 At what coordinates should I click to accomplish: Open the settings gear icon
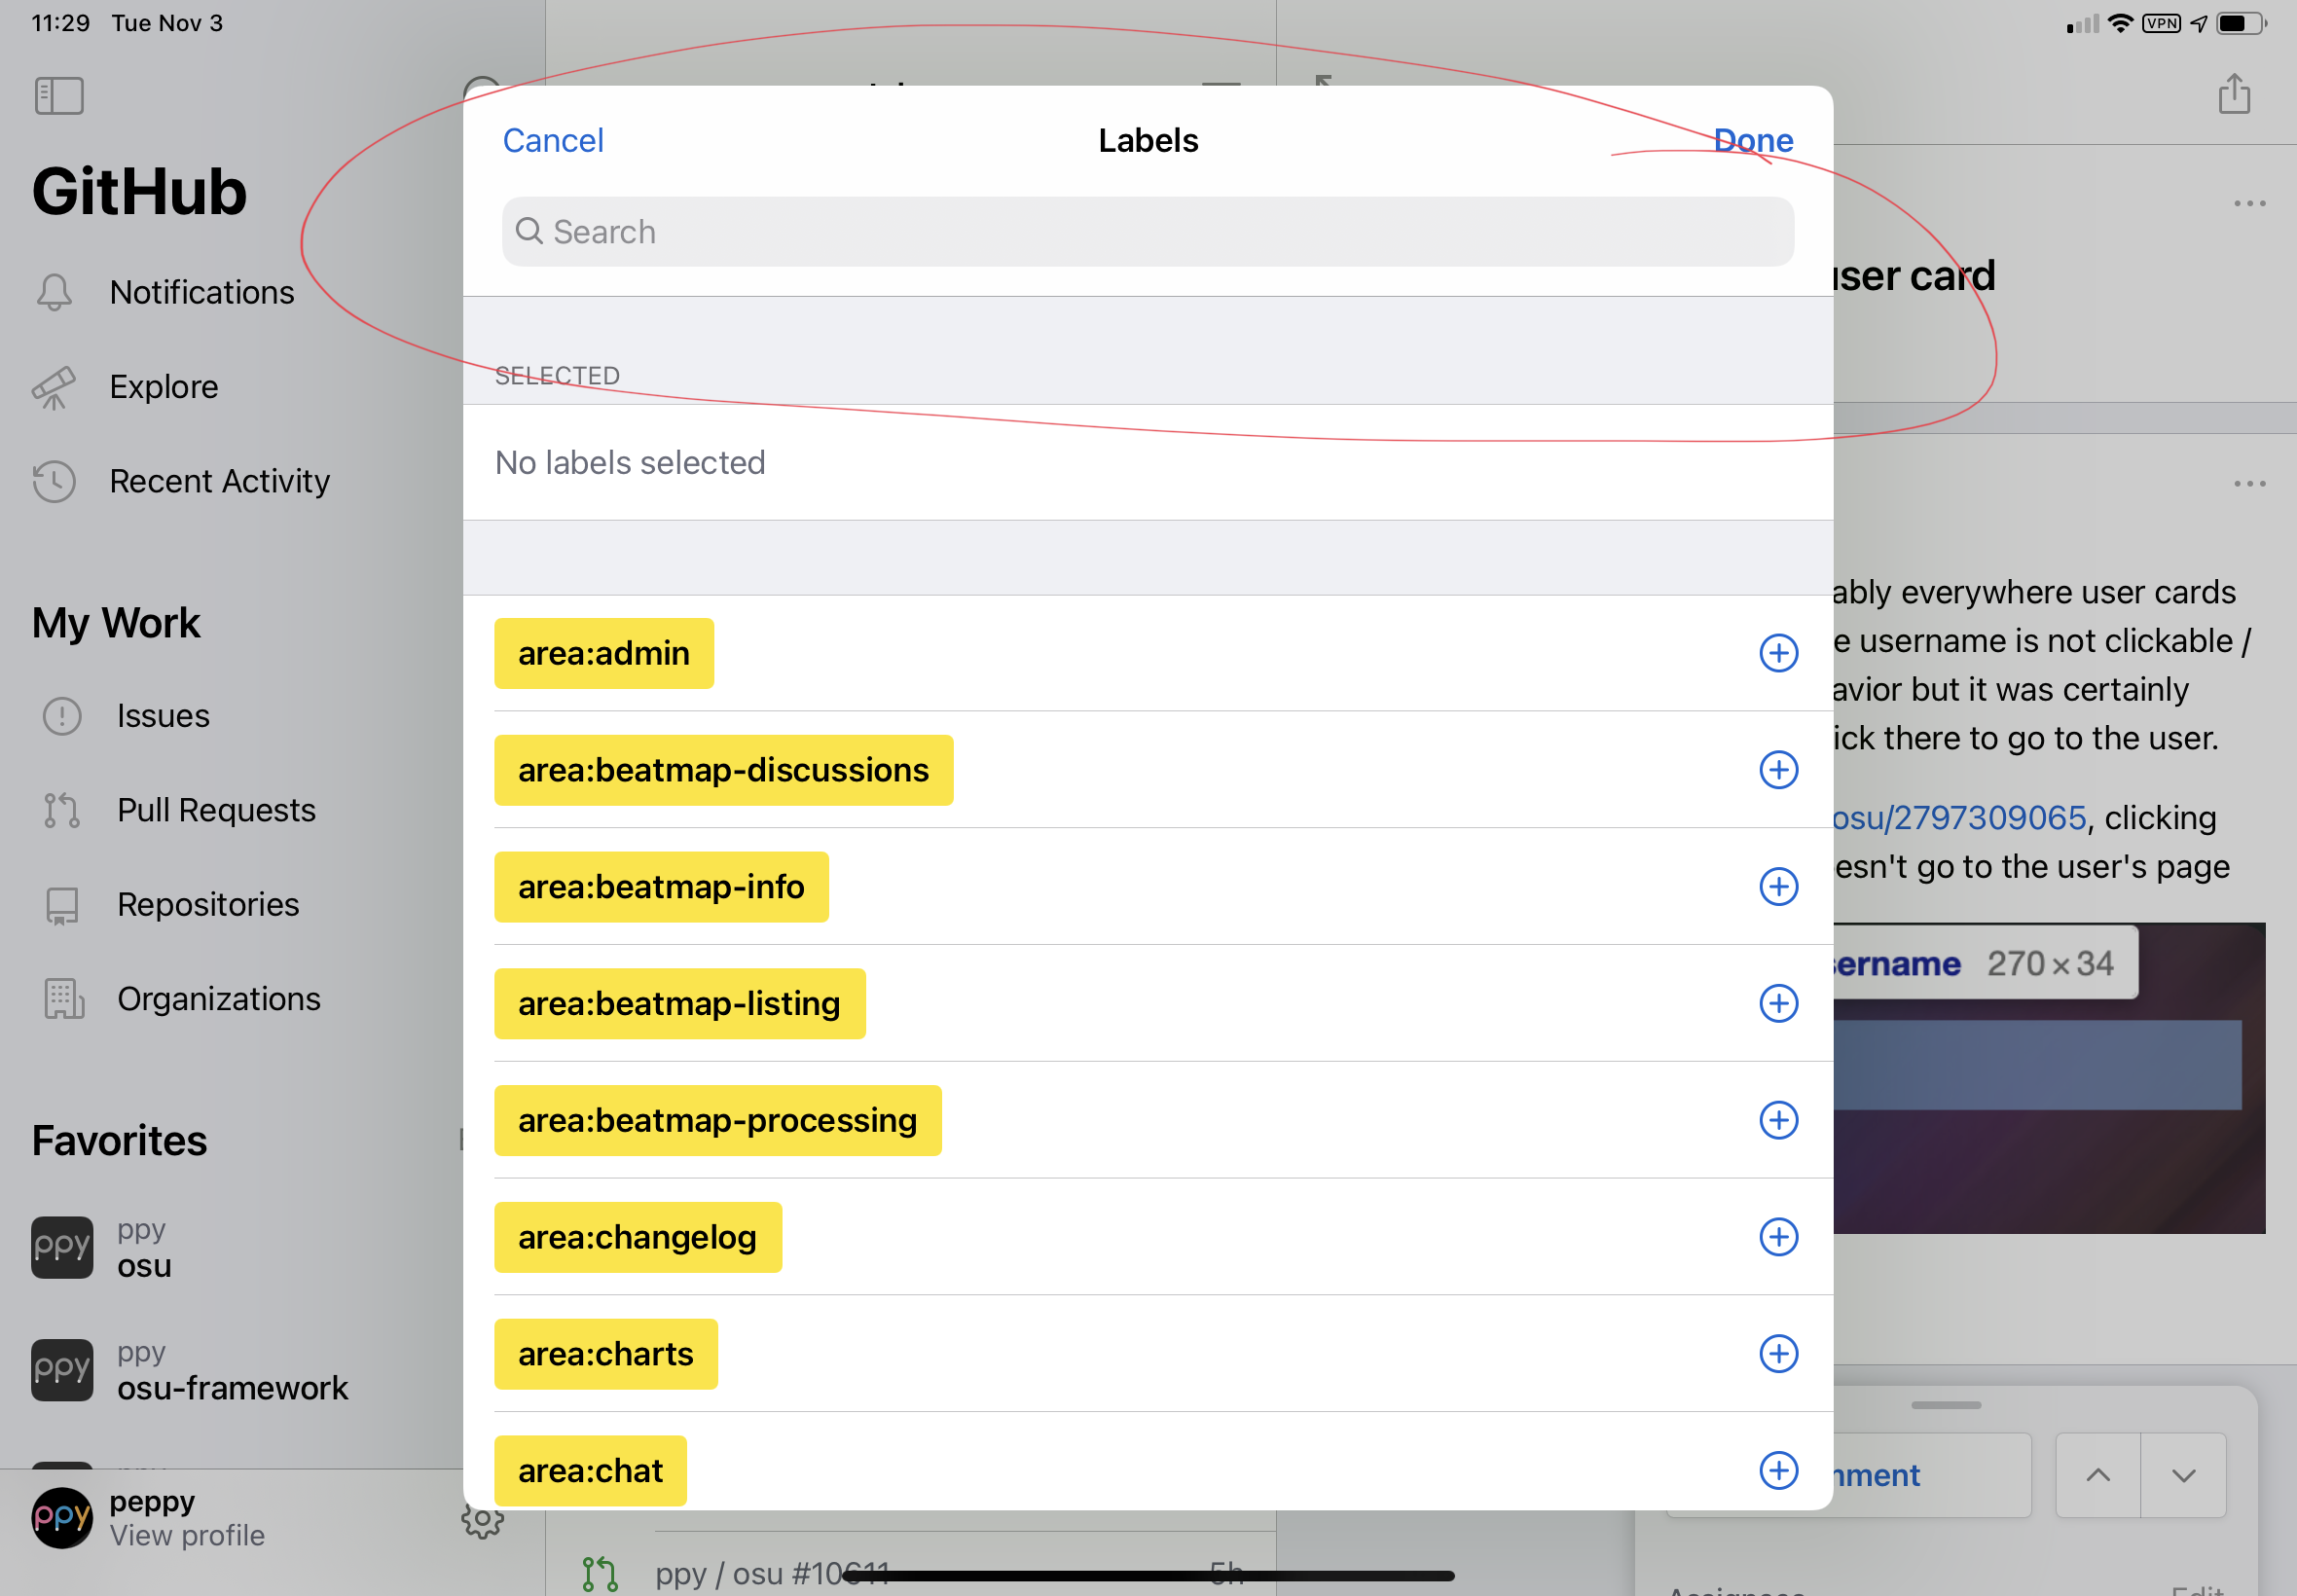pyautogui.click(x=482, y=1520)
